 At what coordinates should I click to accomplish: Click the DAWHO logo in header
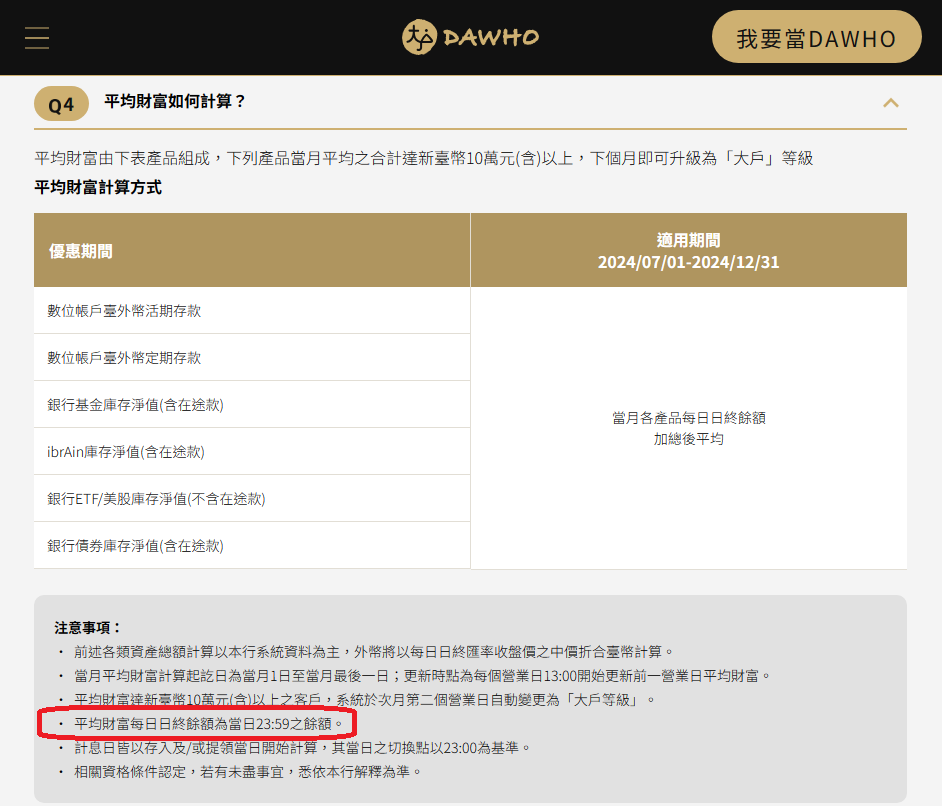(470, 38)
